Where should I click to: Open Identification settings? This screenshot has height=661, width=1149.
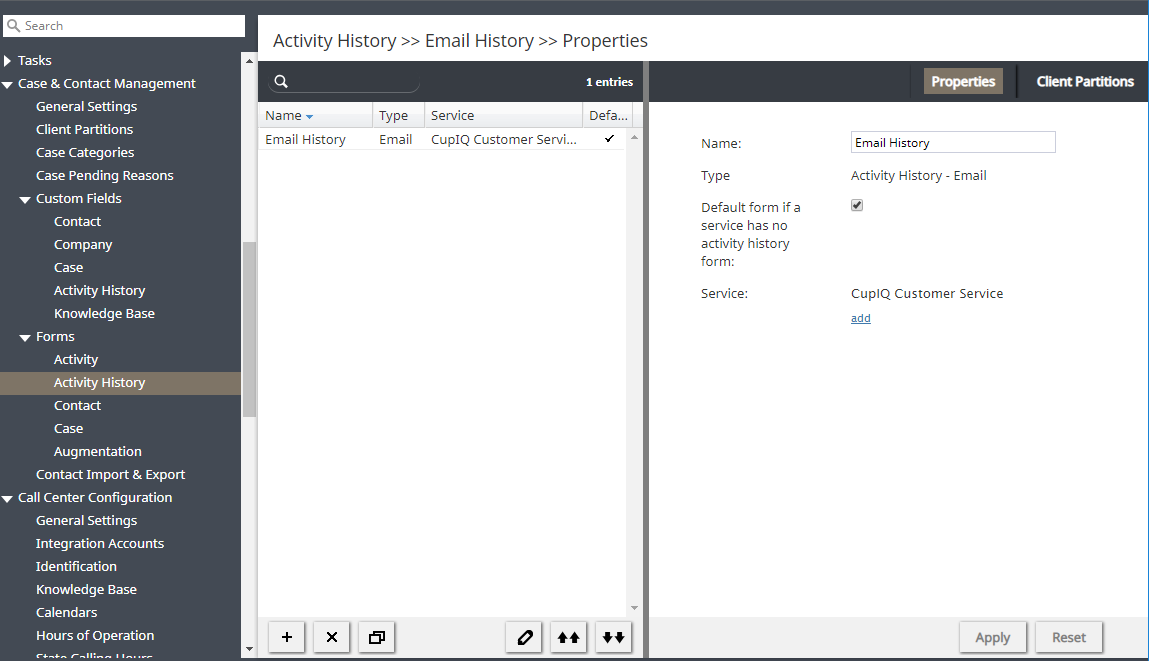tap(76, 566)
